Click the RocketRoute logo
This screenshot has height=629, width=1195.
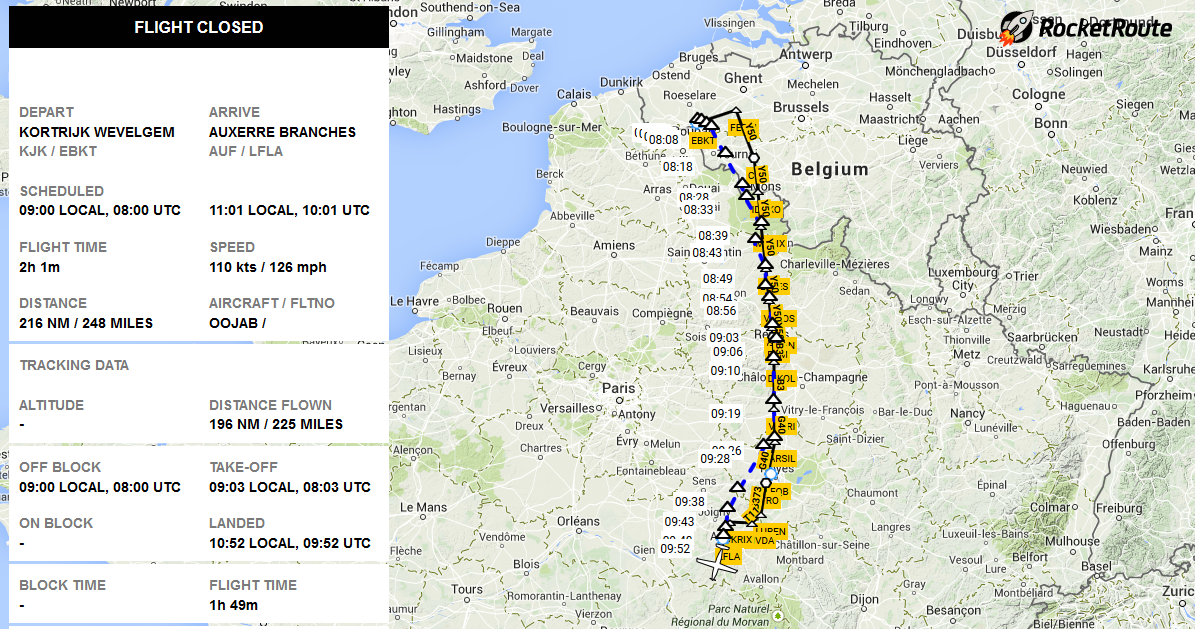point(1086,28)
